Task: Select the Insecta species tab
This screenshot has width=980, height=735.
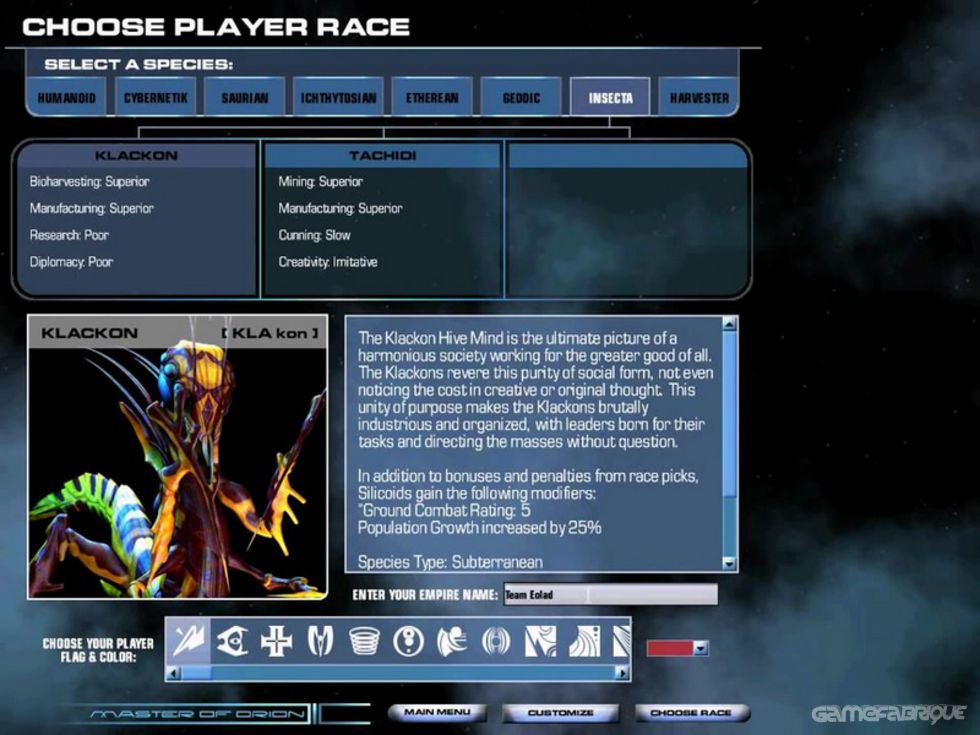Action: tap(611, 98)
